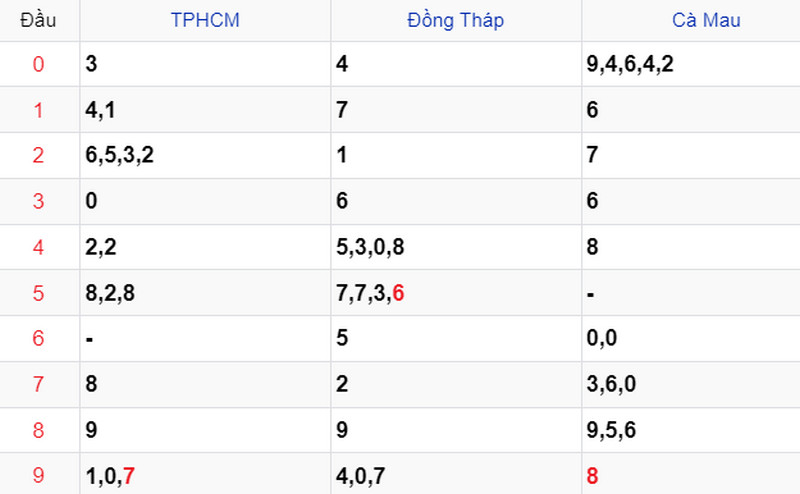Viewport: 800px width, 494px height.
Task: Select the red row label 5
Action: coord(38,293)
